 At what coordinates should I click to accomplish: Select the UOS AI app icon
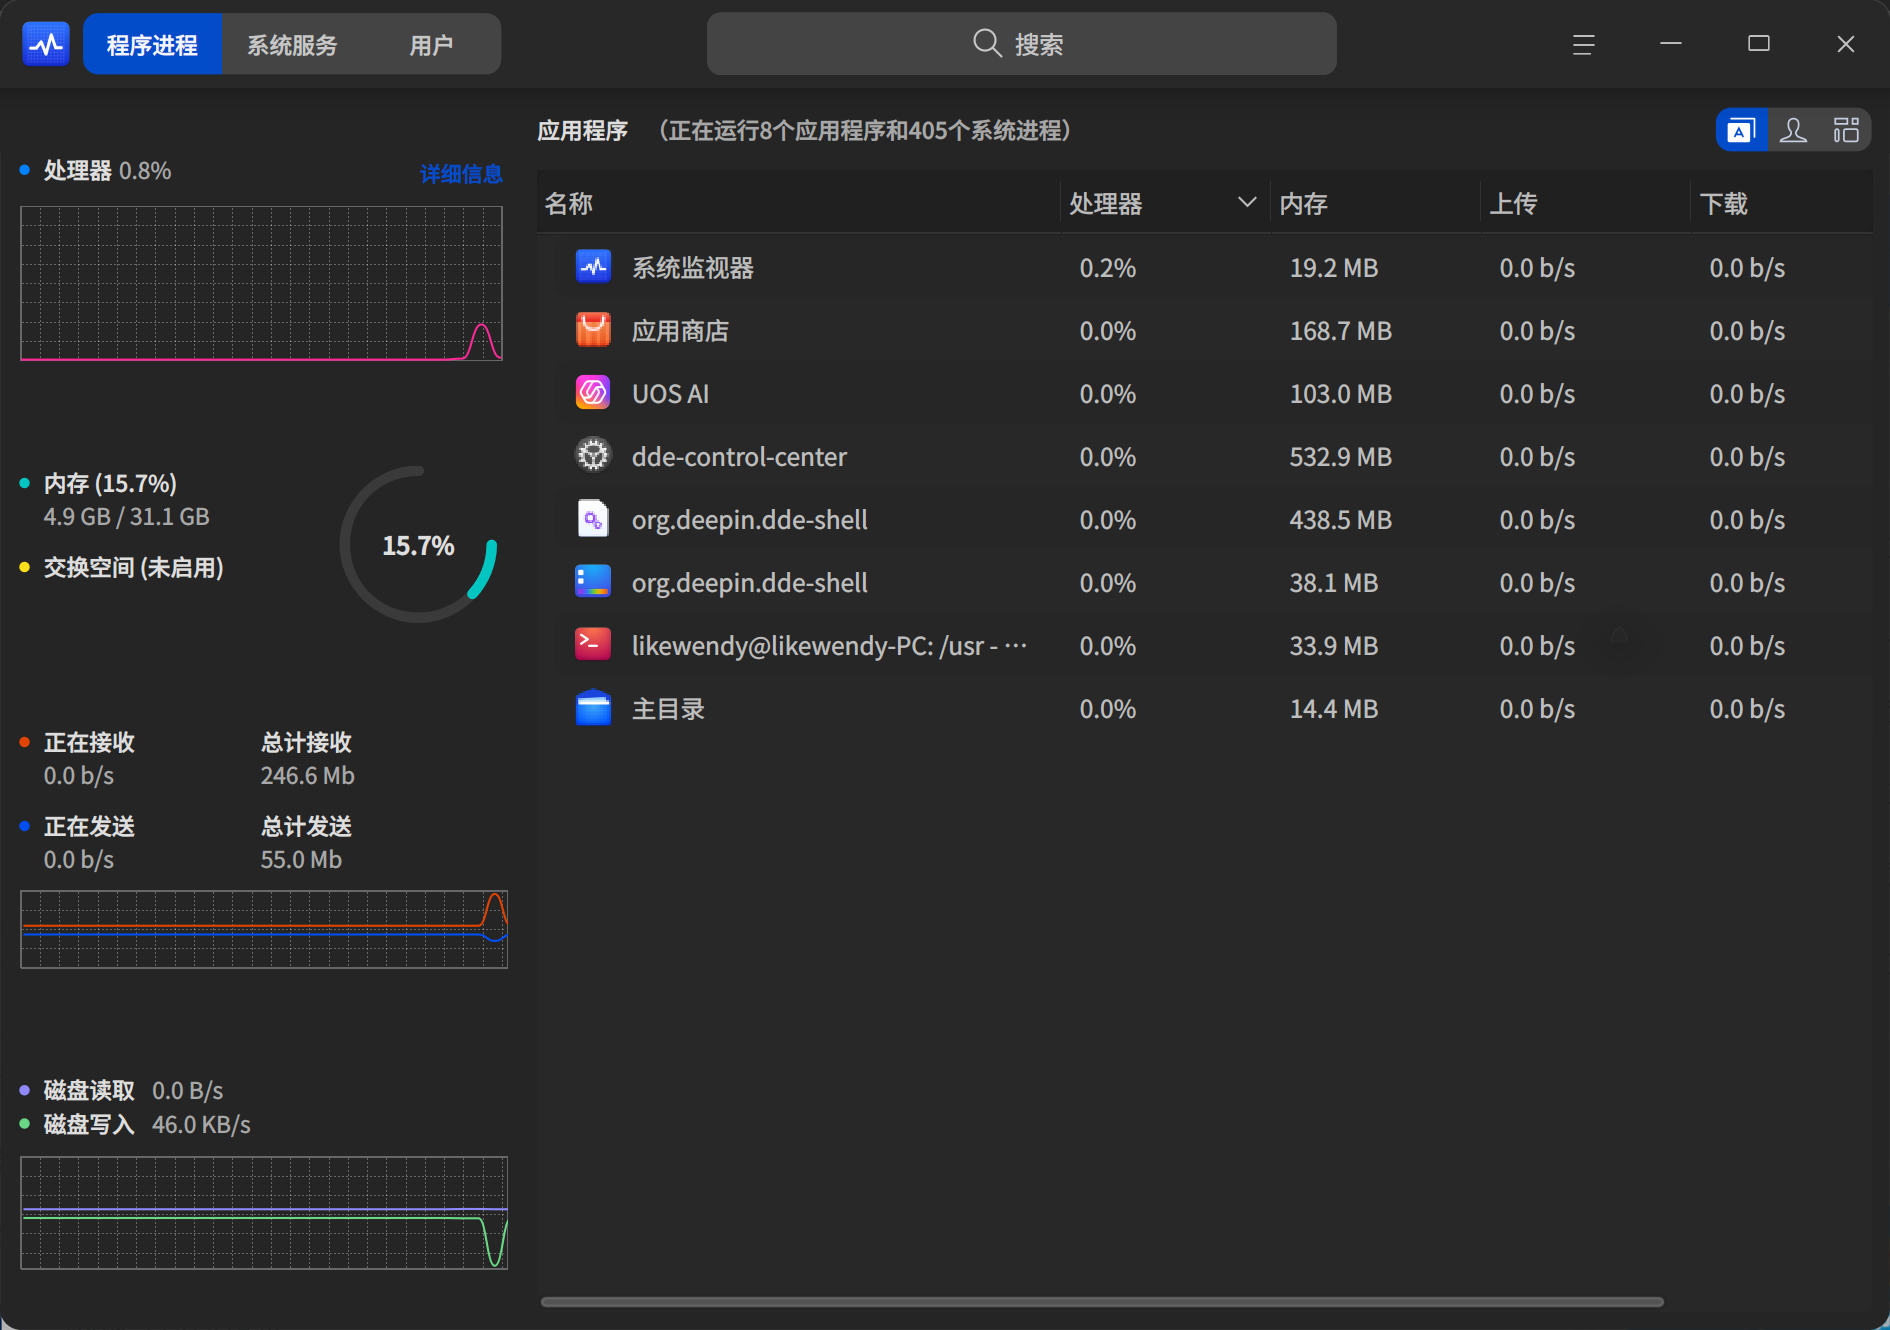(x=593, y=393)
